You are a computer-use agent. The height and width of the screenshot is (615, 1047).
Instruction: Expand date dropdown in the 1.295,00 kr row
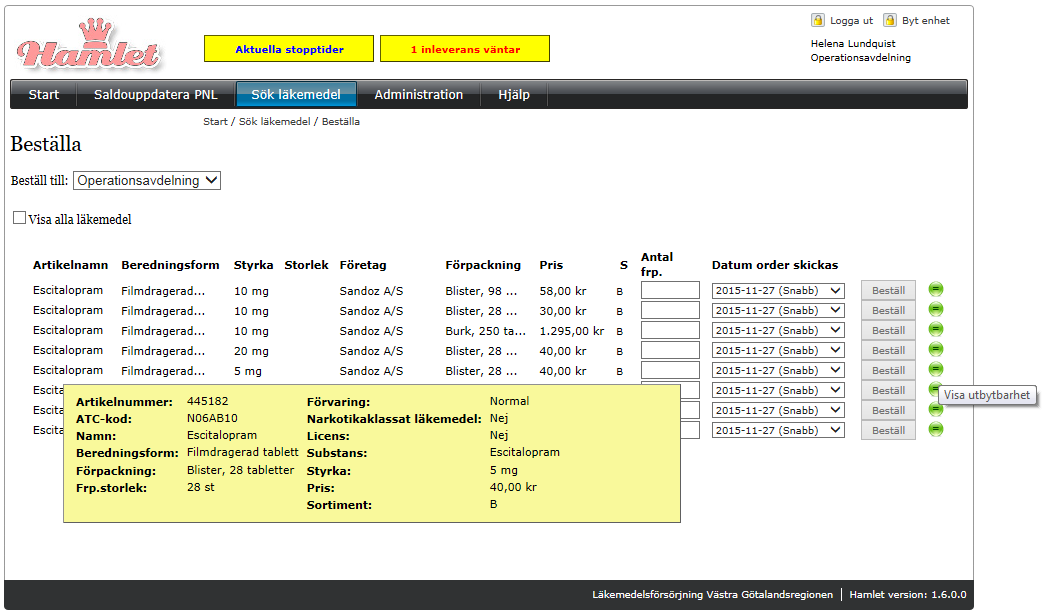click(778, 331)
